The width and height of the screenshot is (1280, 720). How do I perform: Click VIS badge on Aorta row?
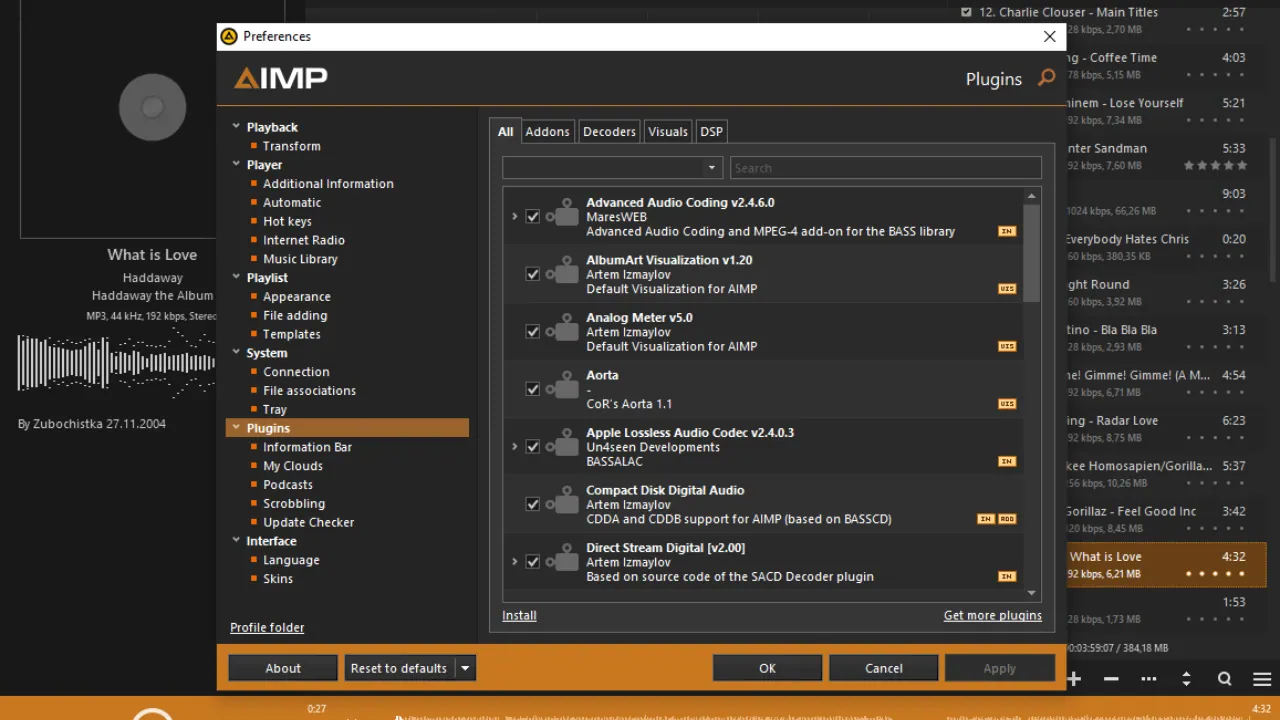pyautogui.click(x=1007, y=404)
